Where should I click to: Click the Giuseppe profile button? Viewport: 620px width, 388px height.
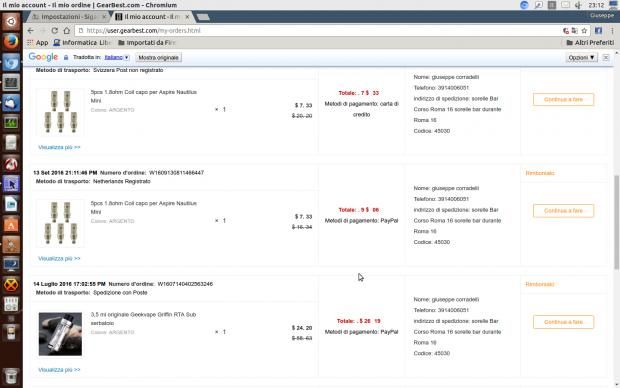coord(602,15)
